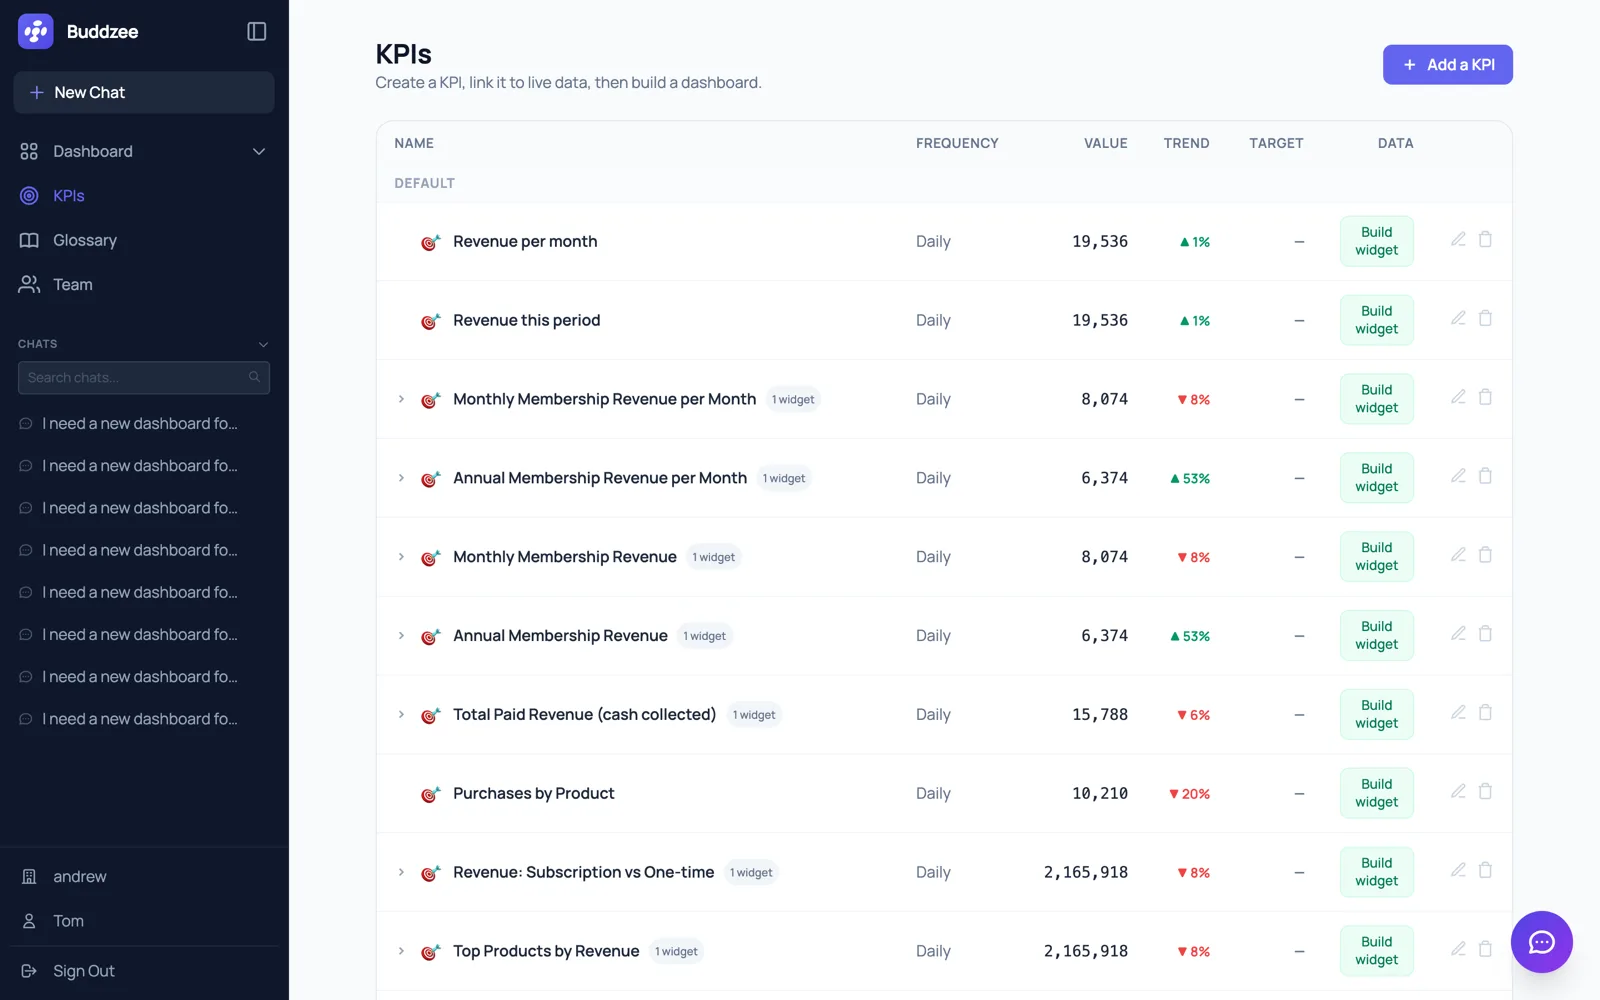Delete the Purchases by Product KPI
Viewport: 1600px width, 1000px height.
(x=1485, y=792)
